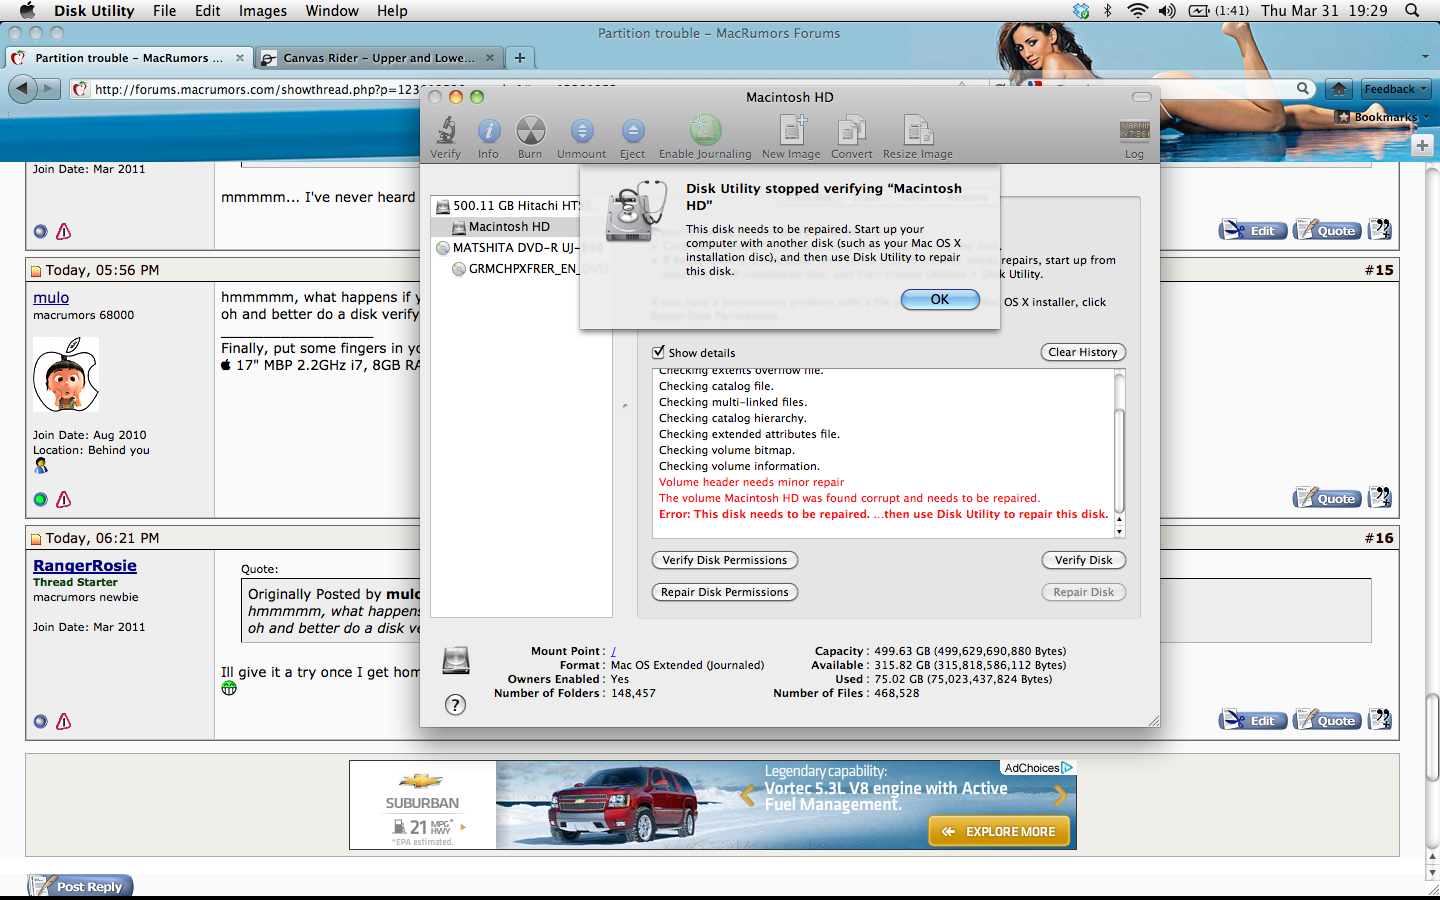
Task: Add a new browser tab with plus
Action: coord(520,58)
